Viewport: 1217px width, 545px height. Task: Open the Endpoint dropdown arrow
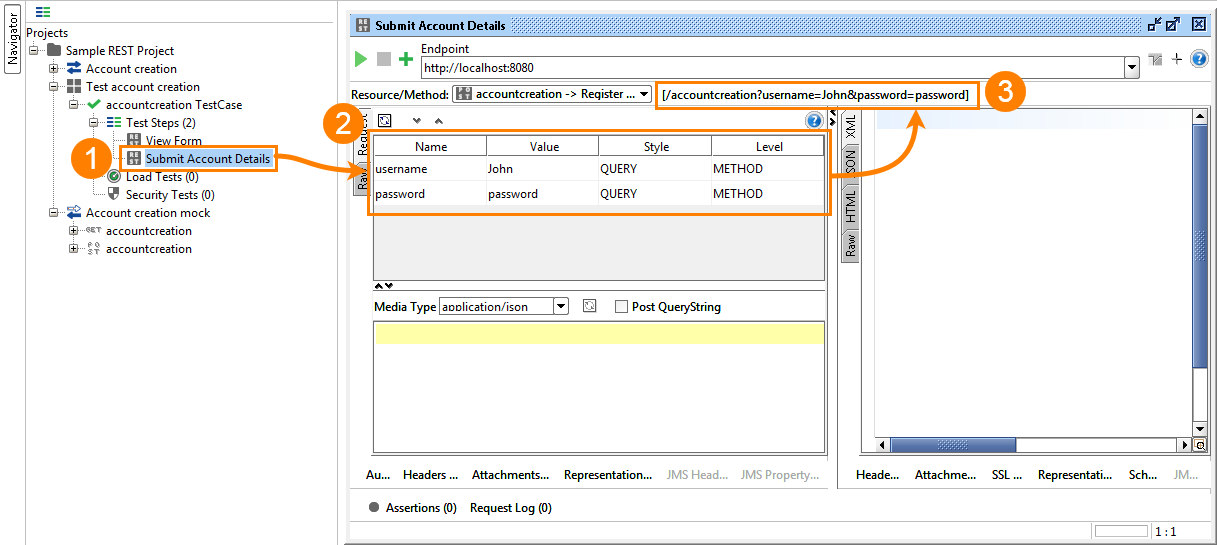(x=1132, y=68)
